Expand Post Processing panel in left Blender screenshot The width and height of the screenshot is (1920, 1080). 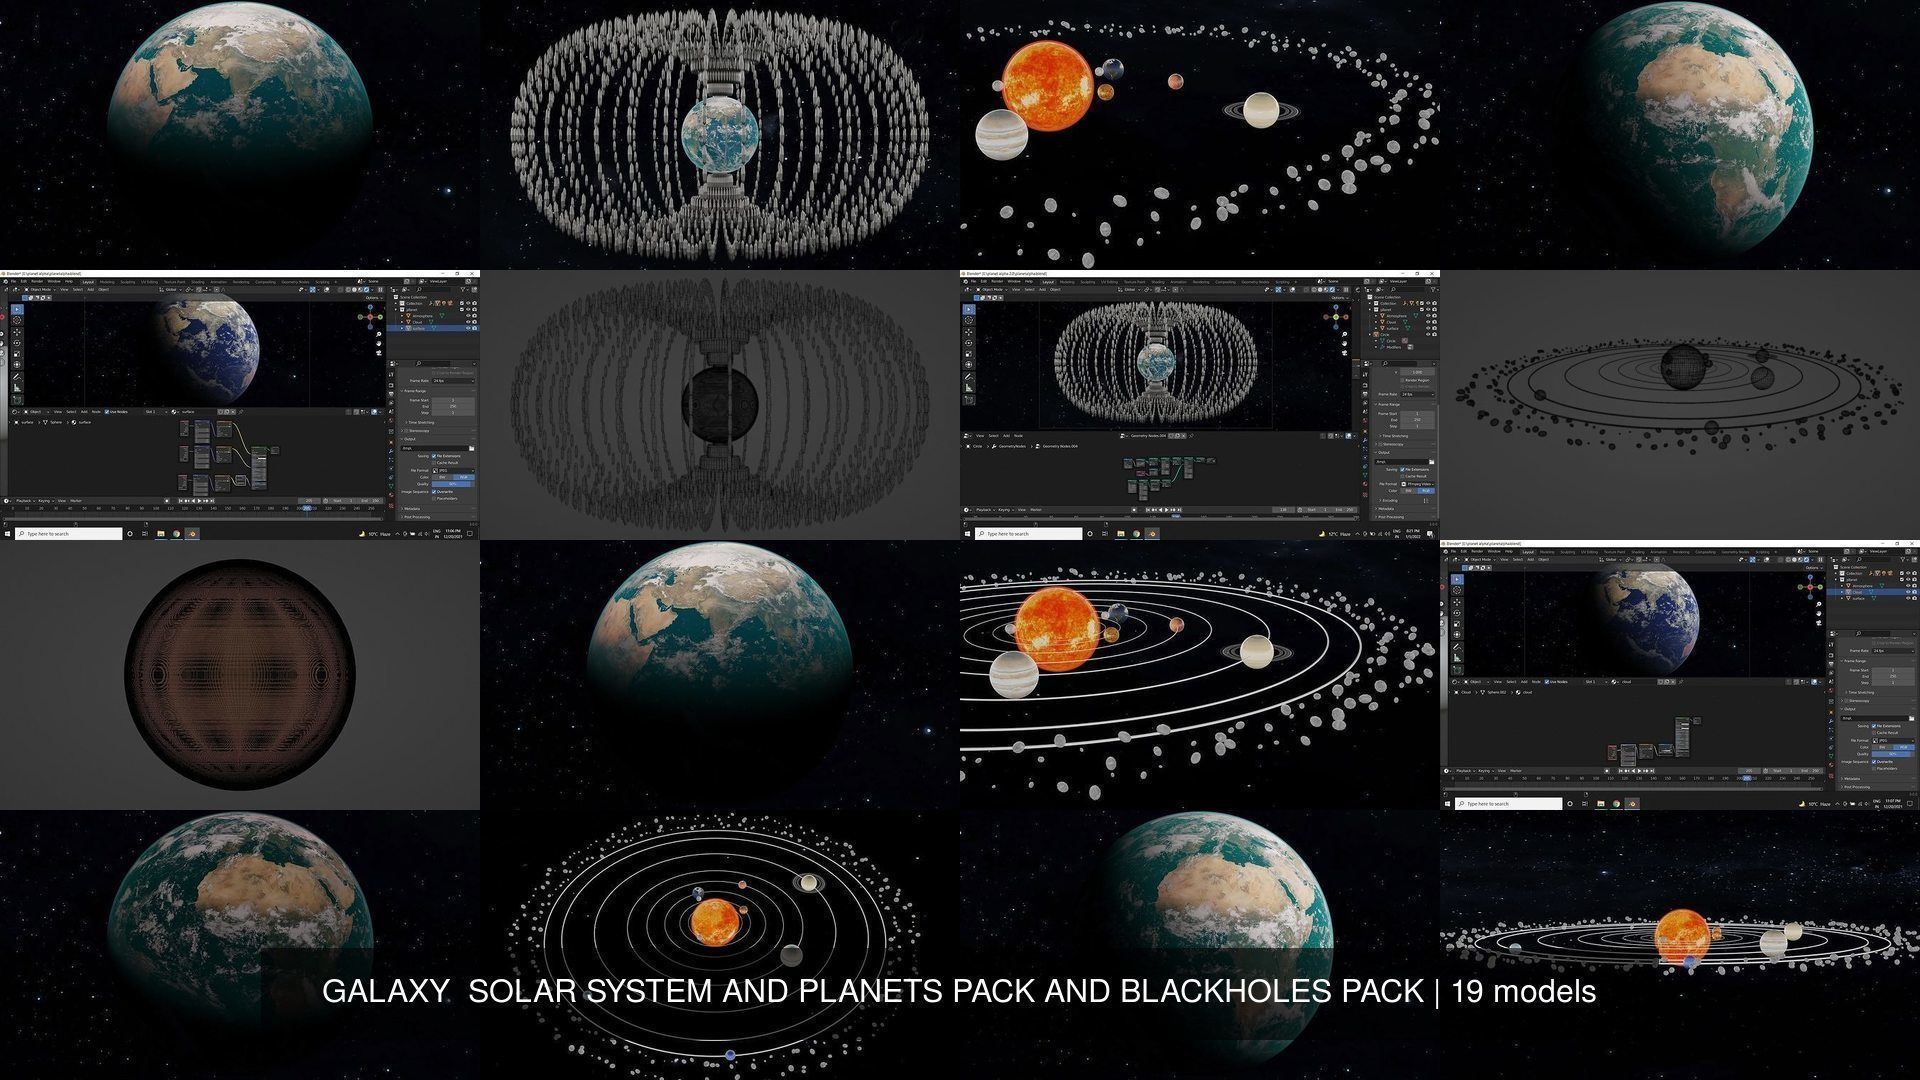[x=415, y=517]
